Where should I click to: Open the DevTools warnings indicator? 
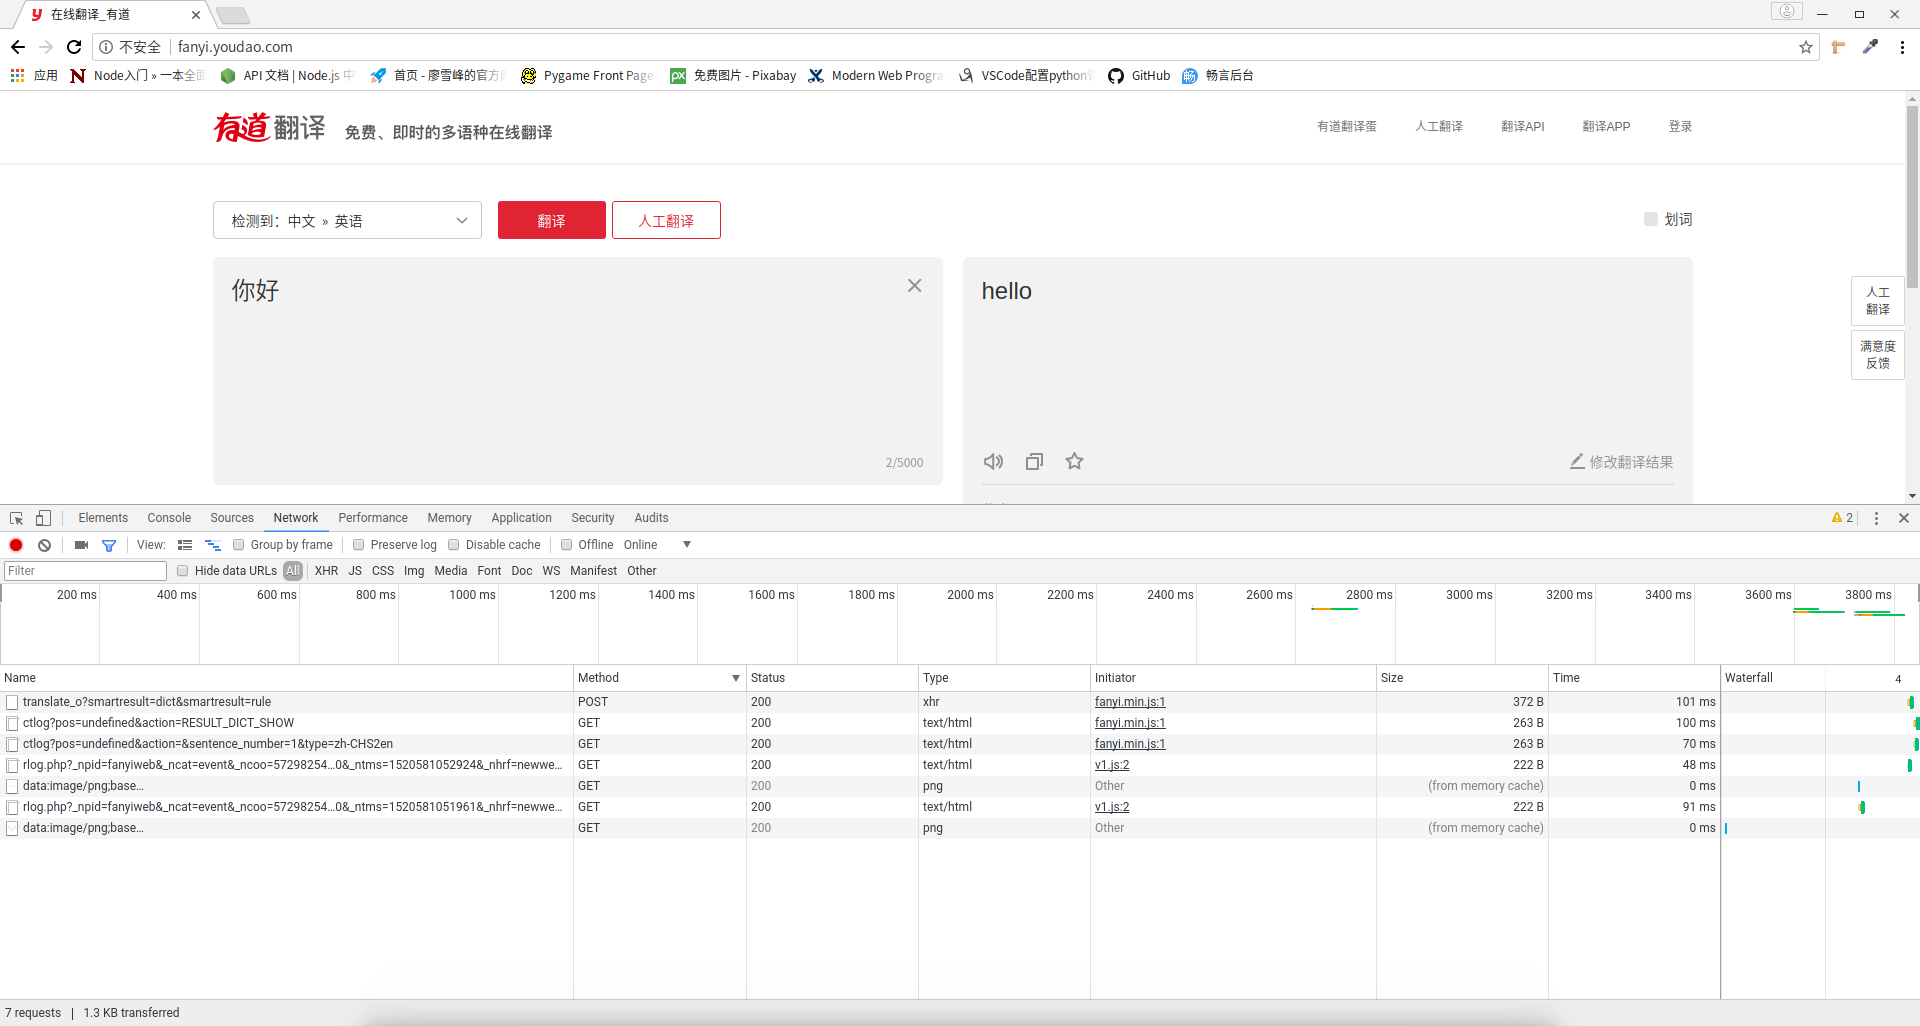[1842, 518]
